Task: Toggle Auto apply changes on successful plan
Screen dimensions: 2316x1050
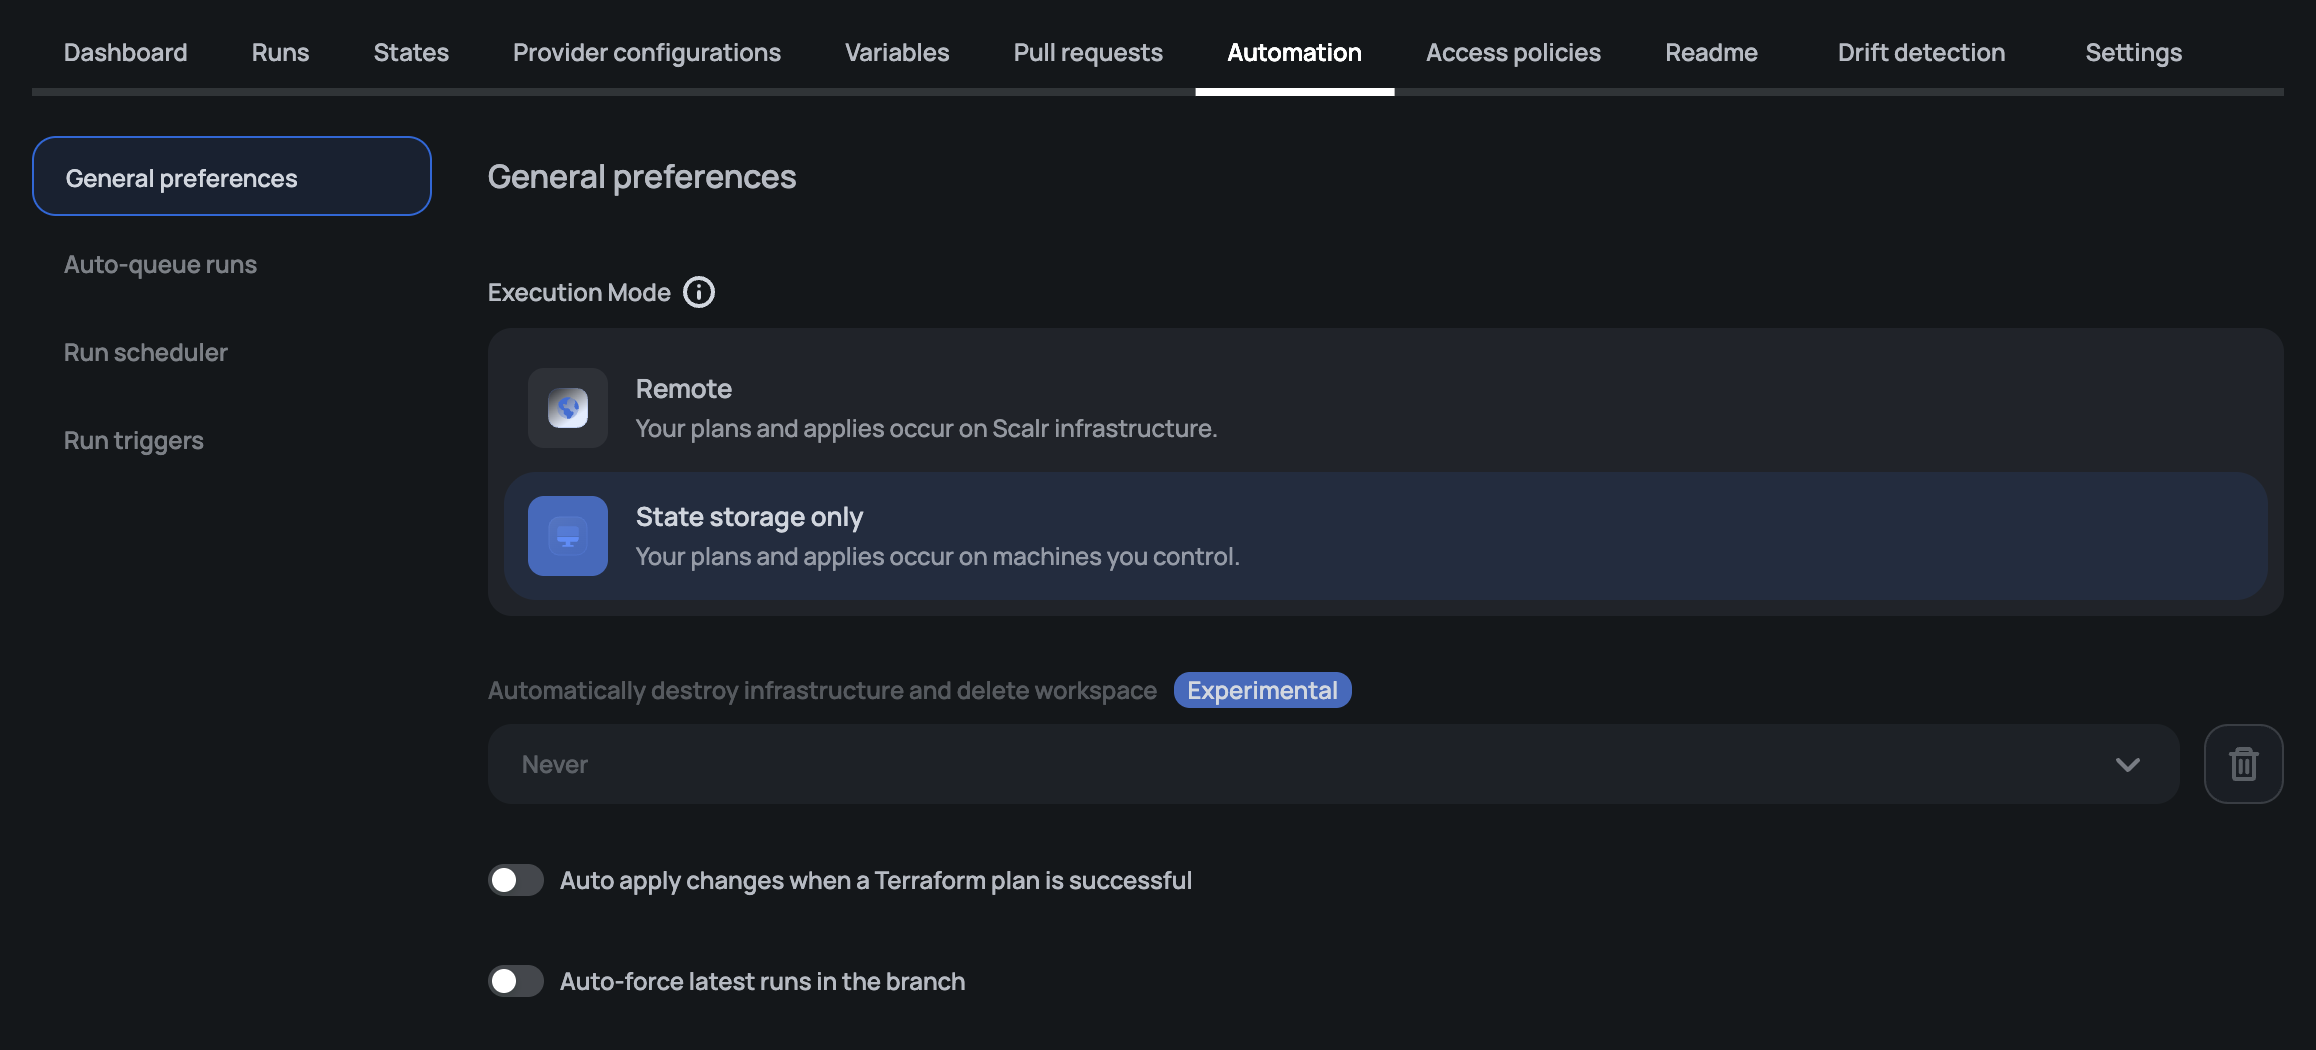Action: tap(516, 880)
